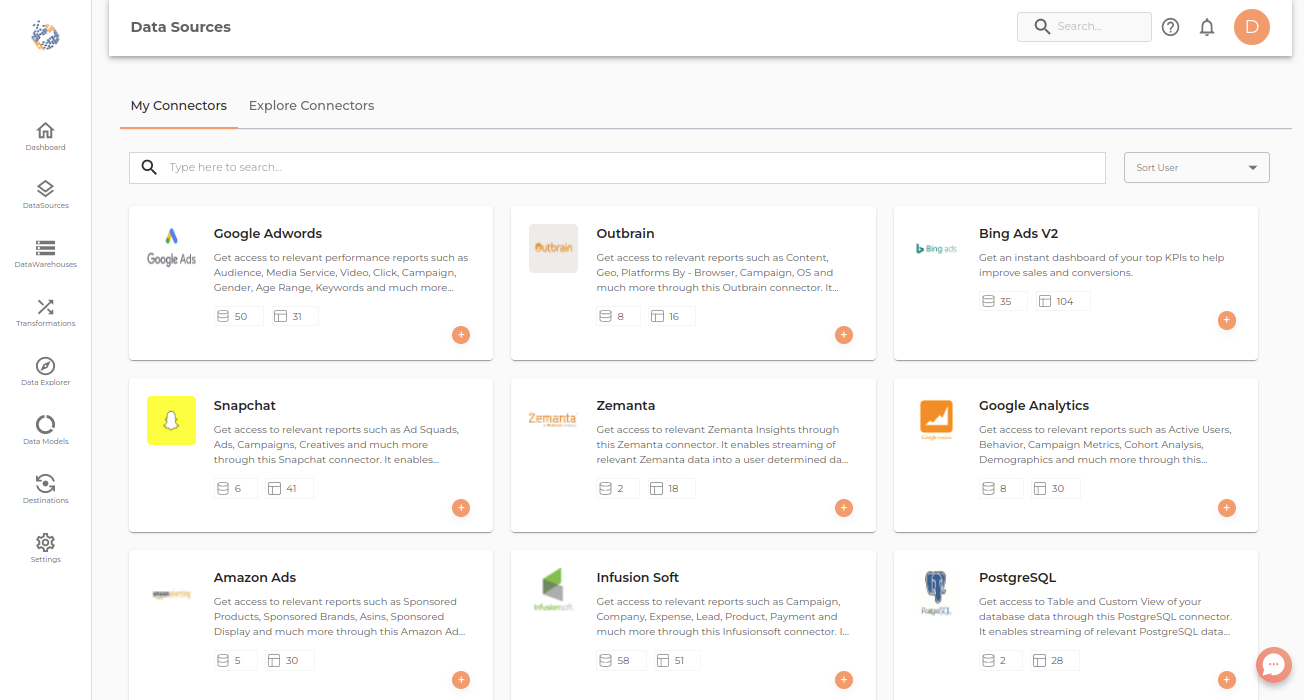This screenshot has width=1304, height=700.
Task: Add Amazon Ads with plus button
Action: coord(461,680)
